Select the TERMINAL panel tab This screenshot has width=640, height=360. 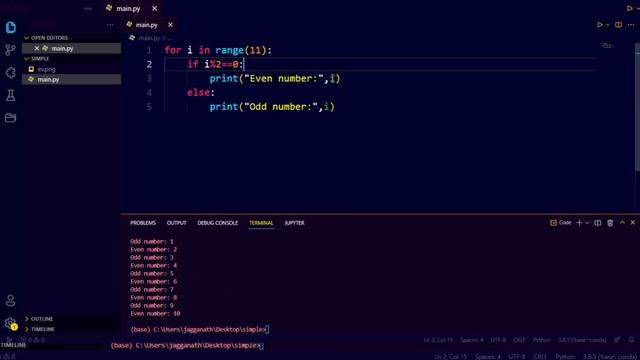[x=261, y=223]
